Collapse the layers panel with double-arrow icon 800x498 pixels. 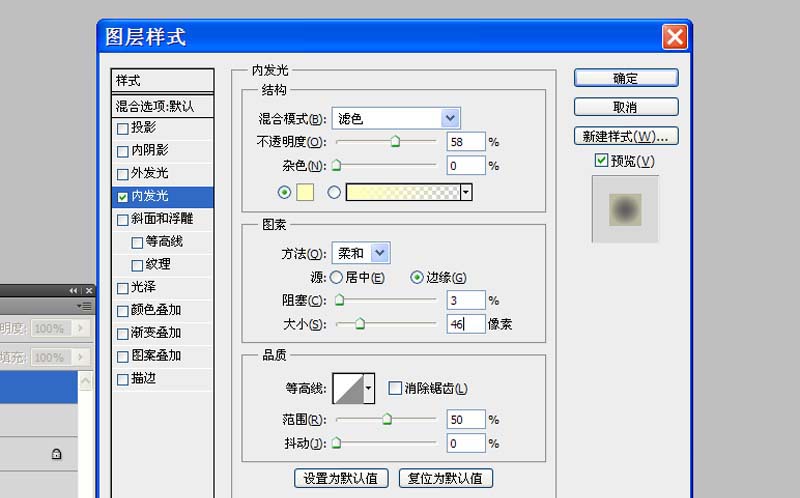[73, 290]
